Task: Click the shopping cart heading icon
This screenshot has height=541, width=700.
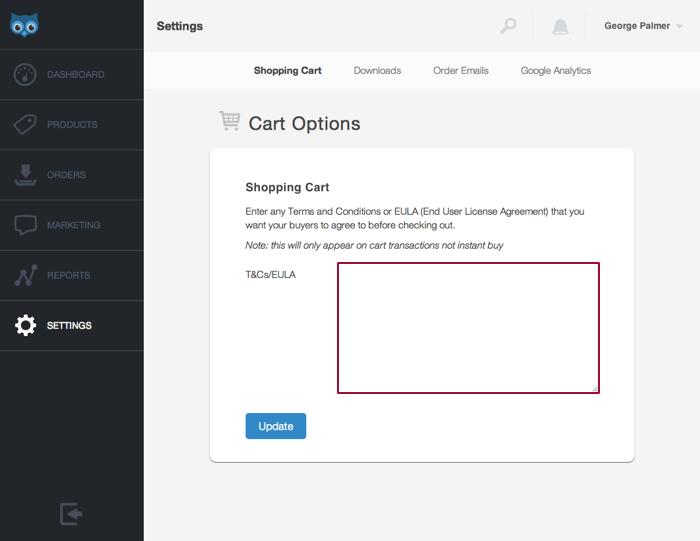Action: coord(230,122)
